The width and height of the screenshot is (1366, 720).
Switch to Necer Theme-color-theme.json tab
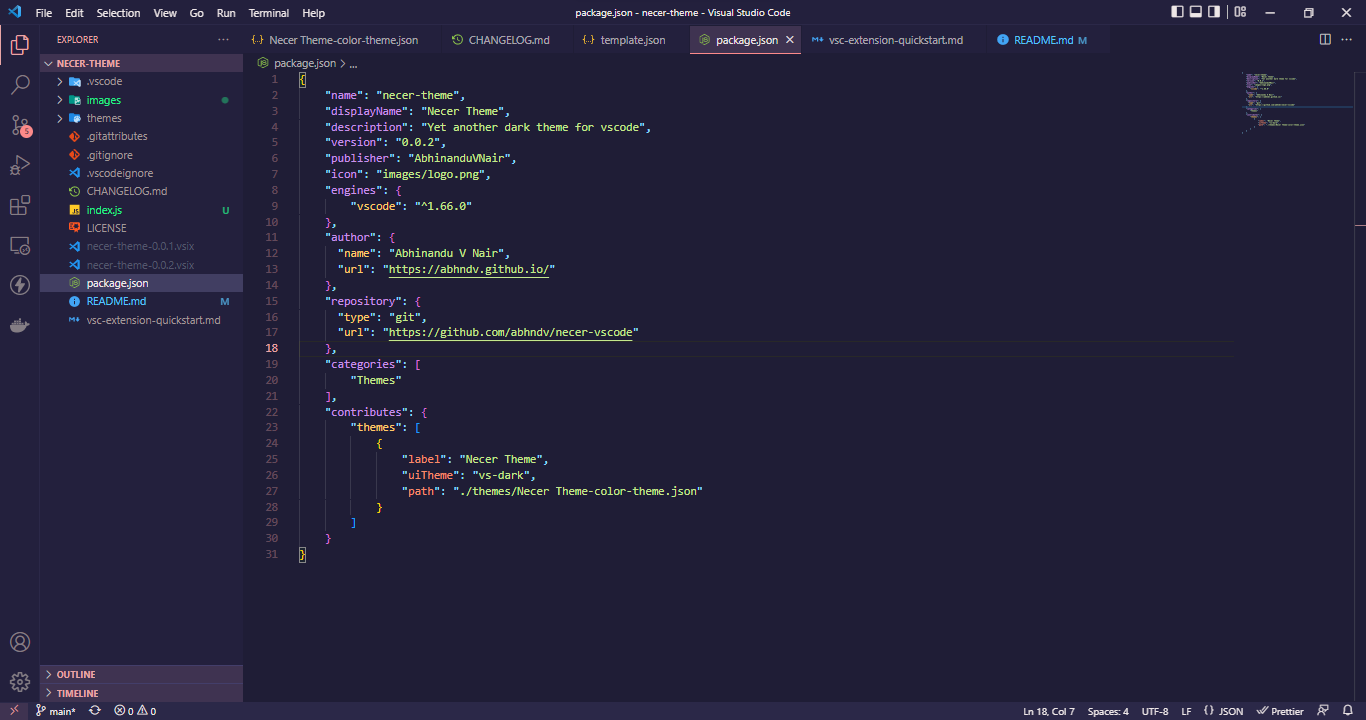[x=343, y=40]
